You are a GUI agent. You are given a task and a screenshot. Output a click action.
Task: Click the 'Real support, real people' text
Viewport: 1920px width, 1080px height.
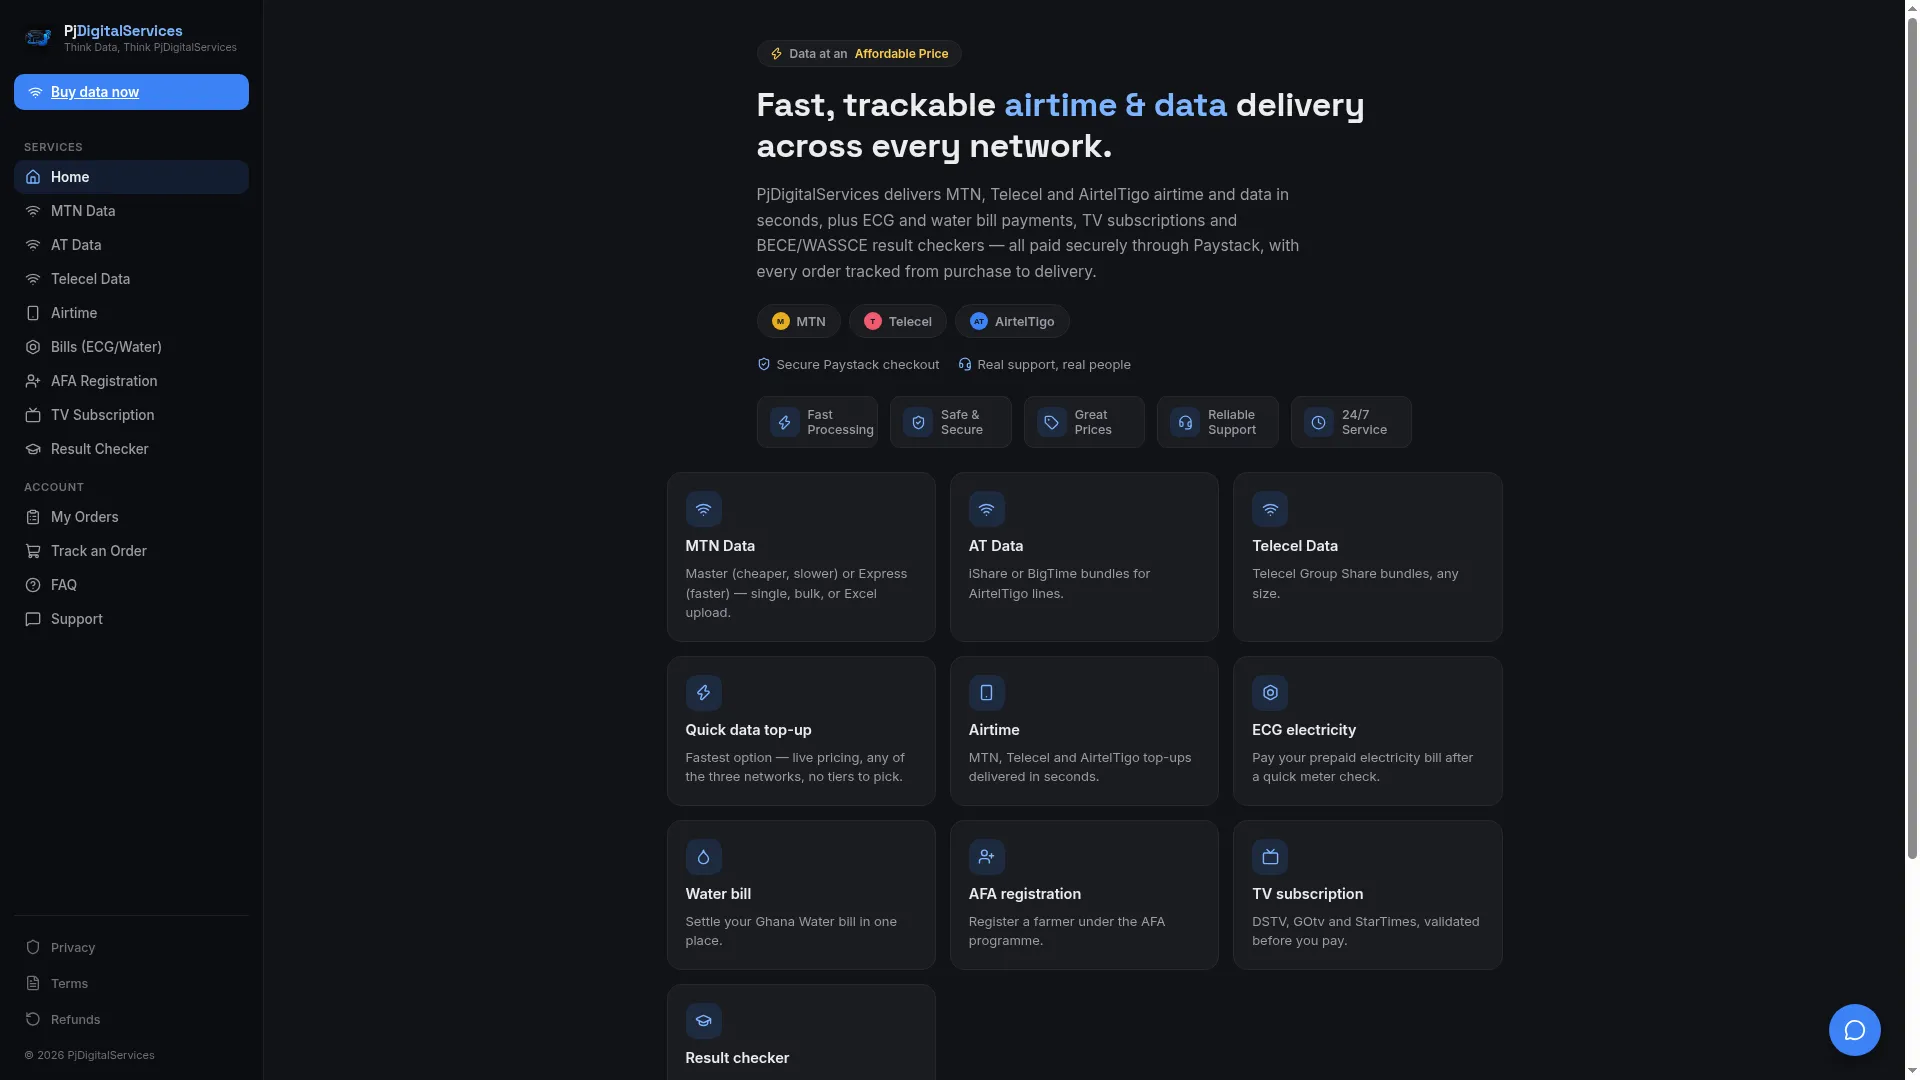coord(1054,365)
